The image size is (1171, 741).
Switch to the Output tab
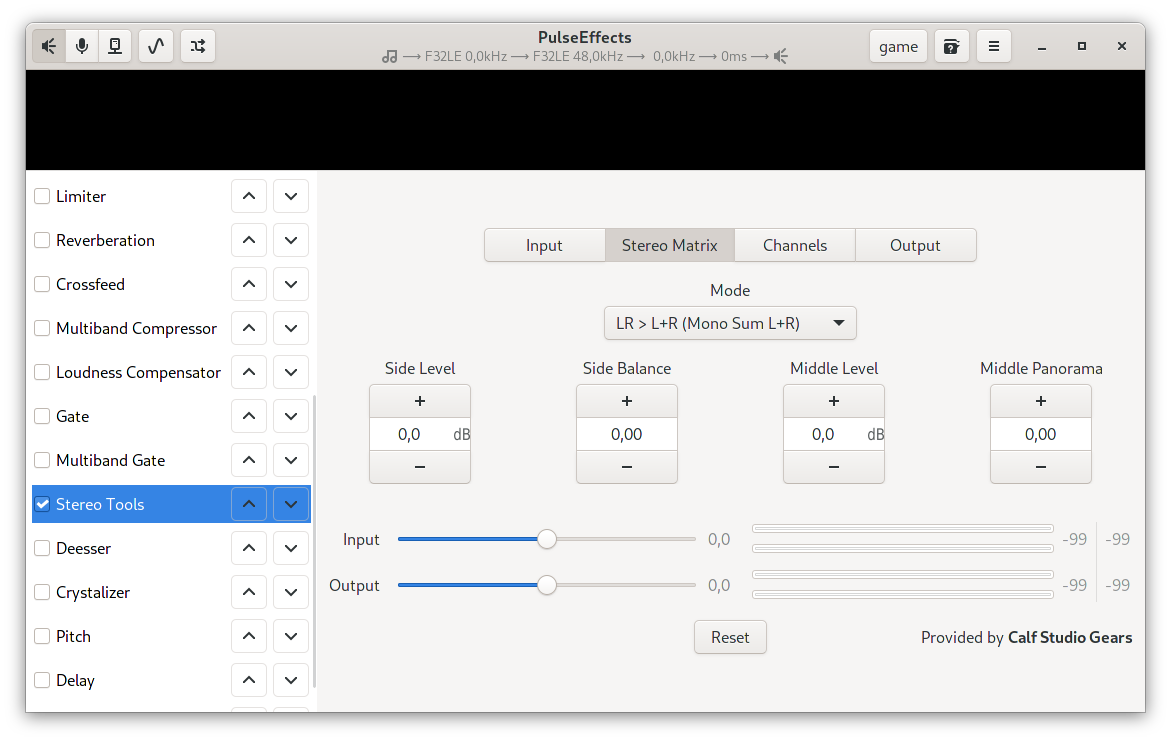[x=916, y=246]
